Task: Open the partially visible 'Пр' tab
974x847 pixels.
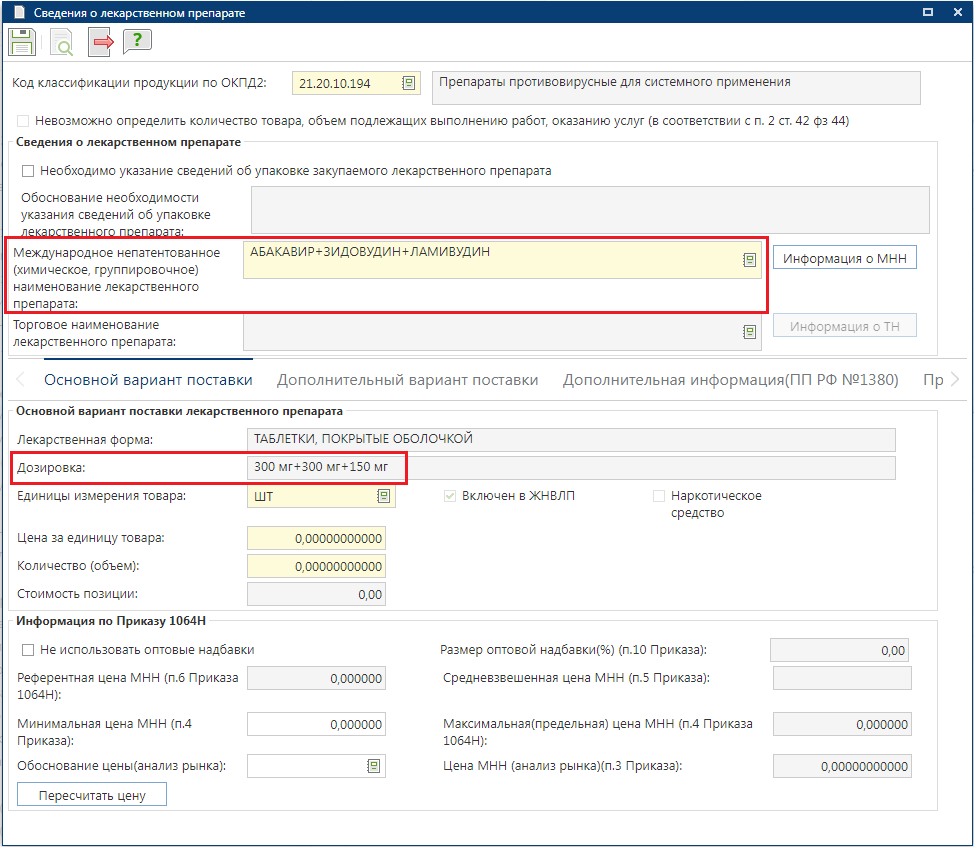Action: [x=933, y=380]
